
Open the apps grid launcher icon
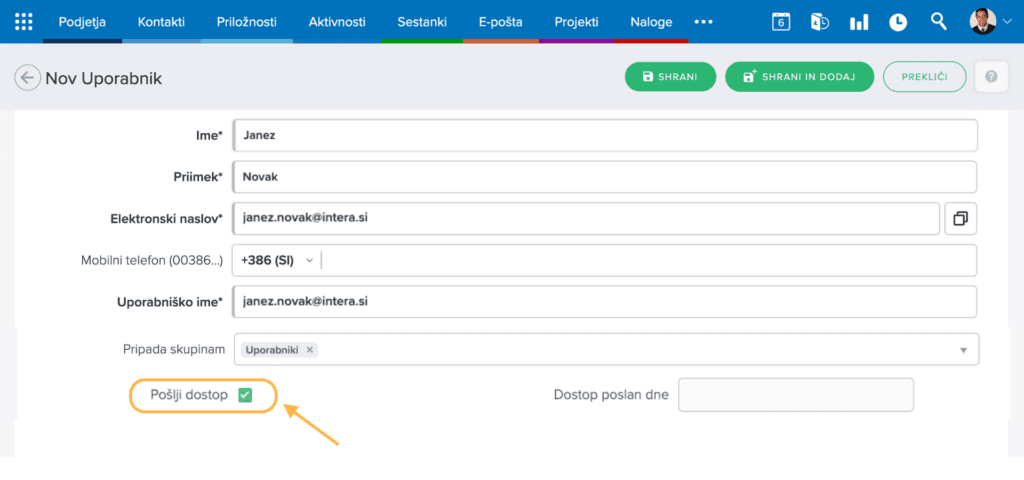click(x=24, y=21)
